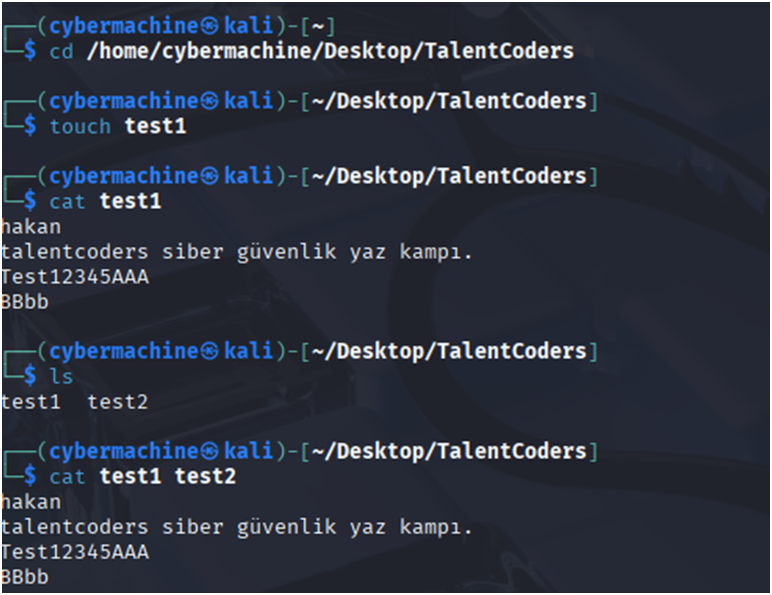Click first 'Test12345AAA' output line
Viewport: 772px width, 595px height.
point(75,277)
